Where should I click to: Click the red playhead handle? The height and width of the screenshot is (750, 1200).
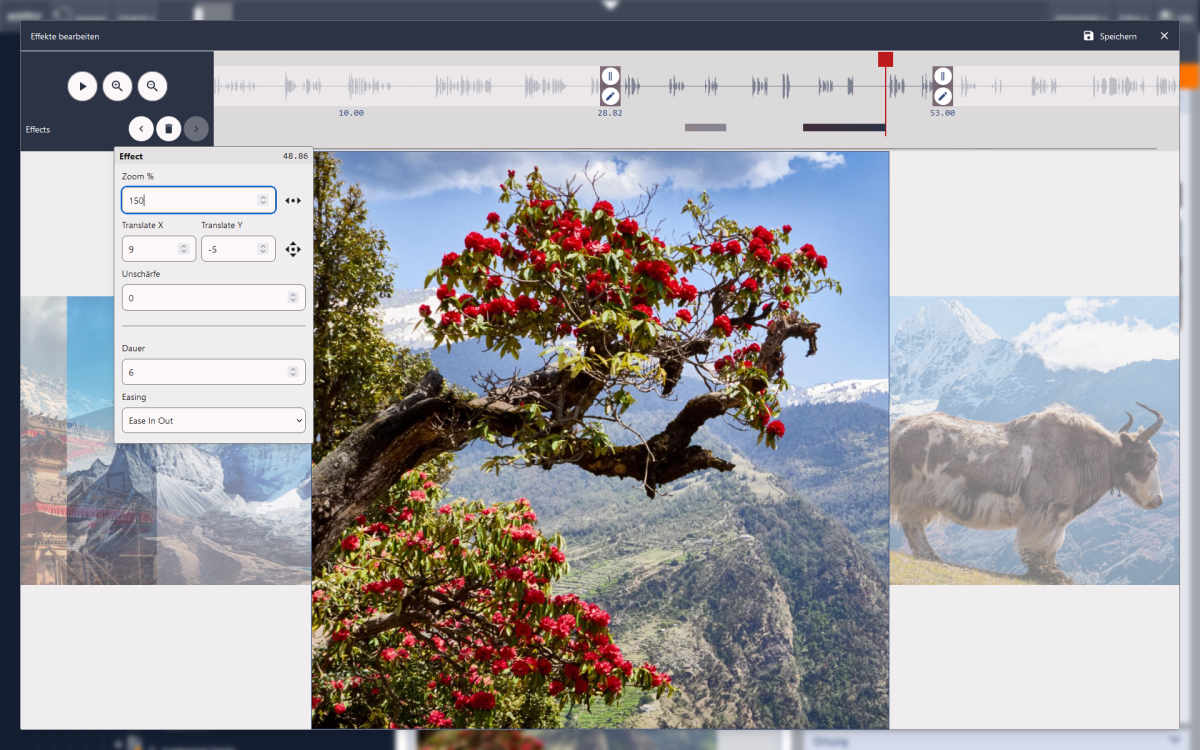pyautogui.click(x=885, y=60)
